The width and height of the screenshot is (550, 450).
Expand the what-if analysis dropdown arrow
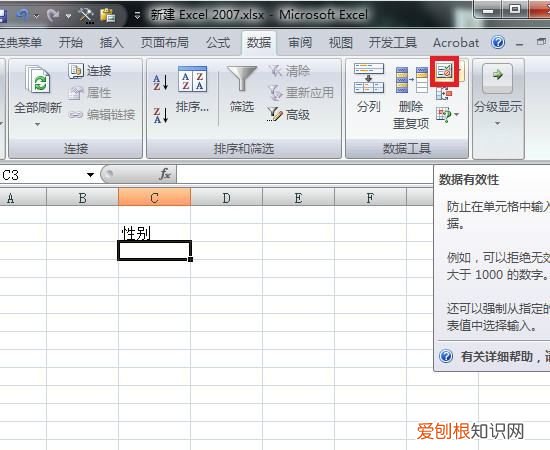pos(457,114)
